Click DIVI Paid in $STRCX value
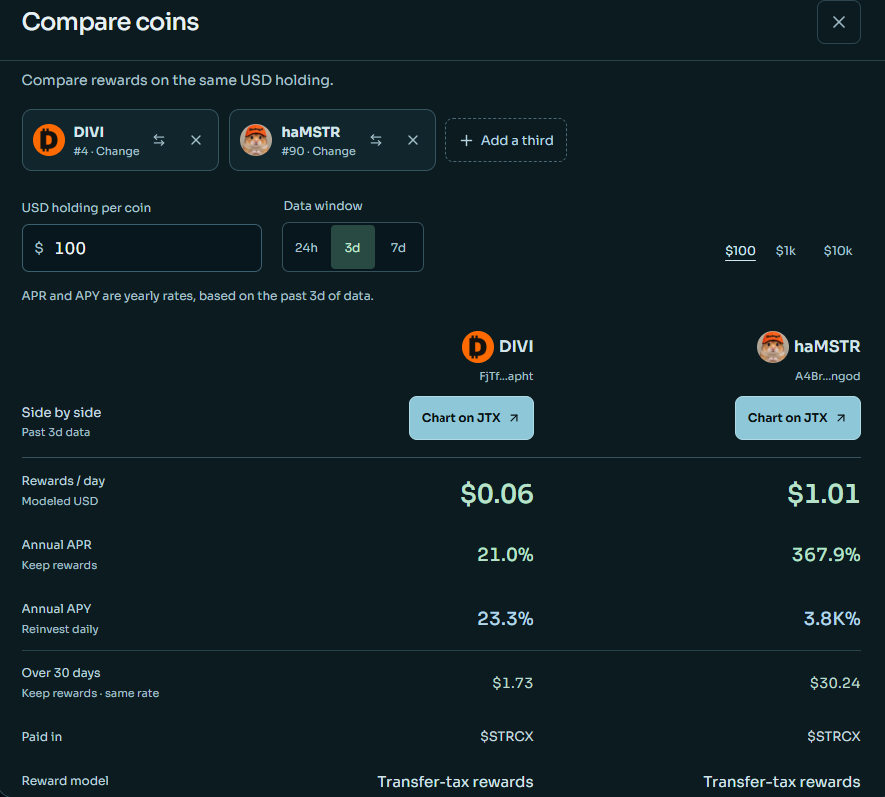Screen dimensions: 885x797 (507, 736)
